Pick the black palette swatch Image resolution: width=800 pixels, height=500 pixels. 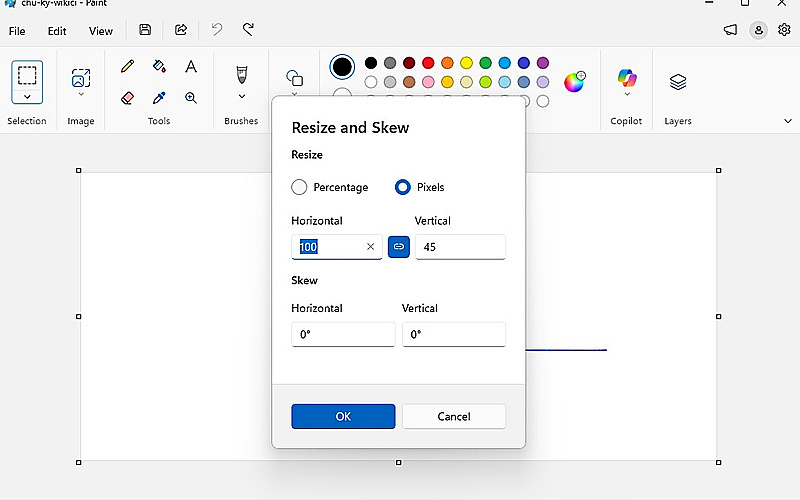tap(371, 63)
